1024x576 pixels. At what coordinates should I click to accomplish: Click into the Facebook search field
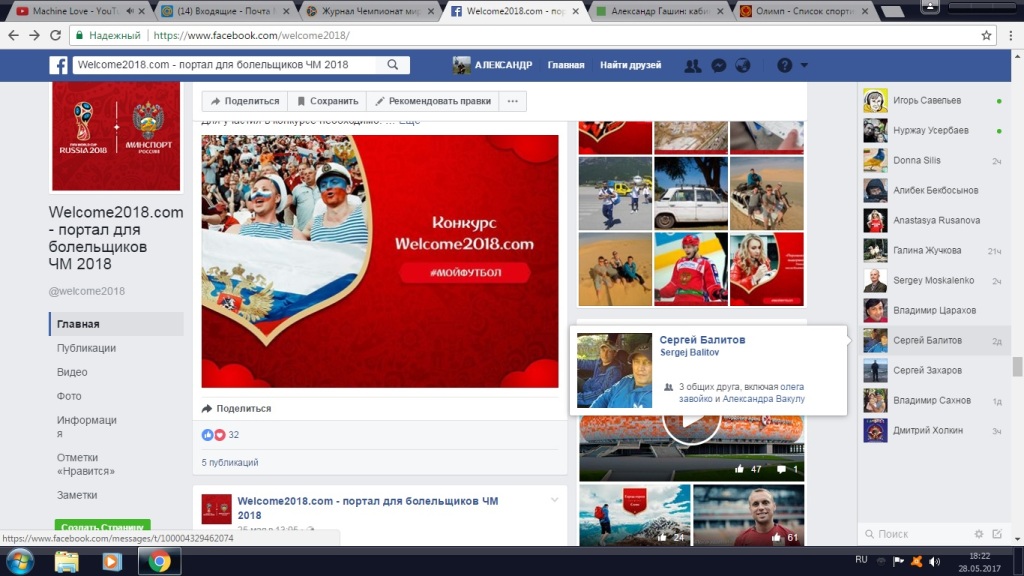pos(225,65)
